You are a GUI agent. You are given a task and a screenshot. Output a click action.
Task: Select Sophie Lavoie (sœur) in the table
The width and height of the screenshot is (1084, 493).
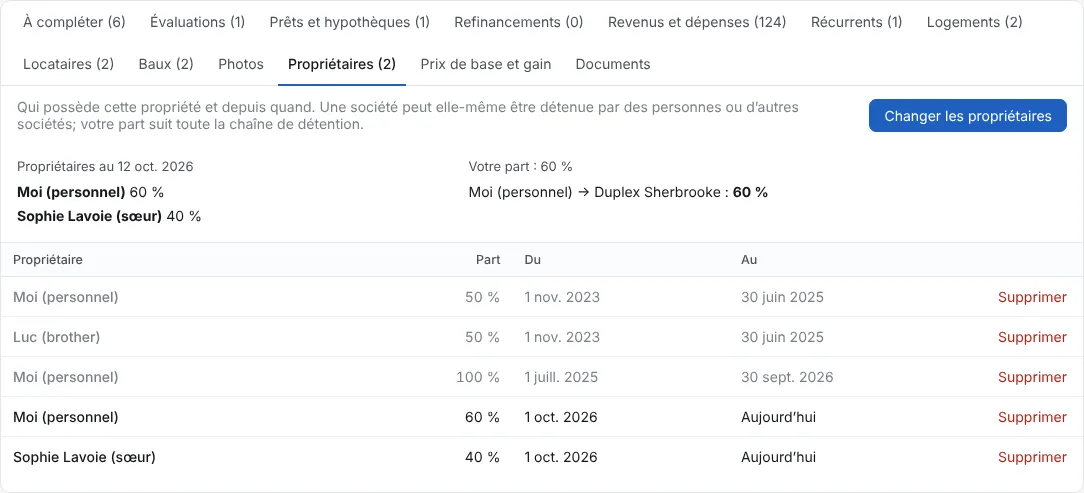pos(84,458)
